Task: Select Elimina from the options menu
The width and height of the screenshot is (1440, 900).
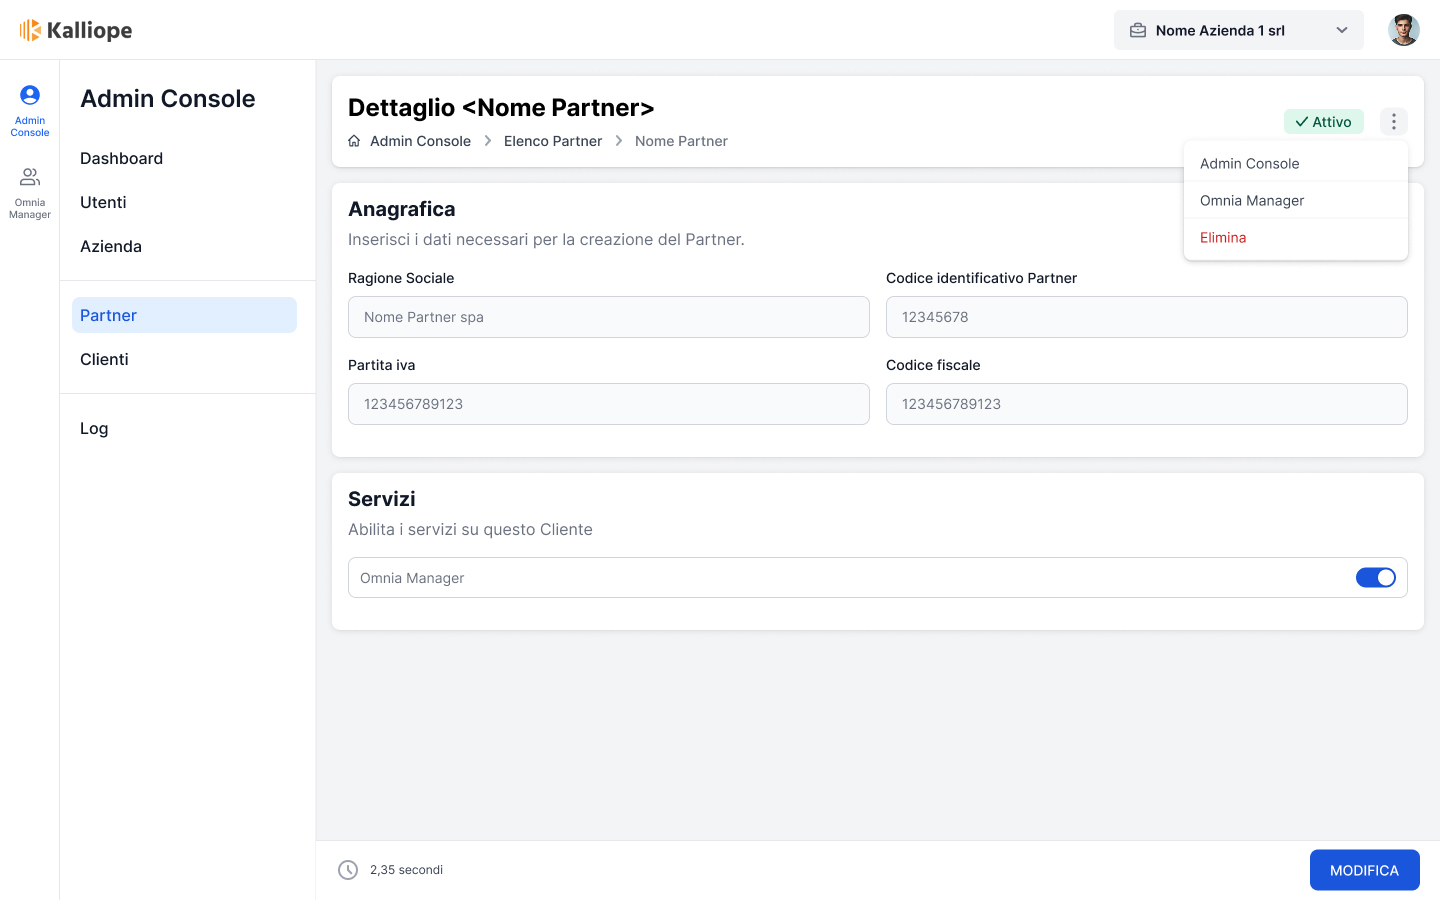Action: click(x=1223, y=238)
